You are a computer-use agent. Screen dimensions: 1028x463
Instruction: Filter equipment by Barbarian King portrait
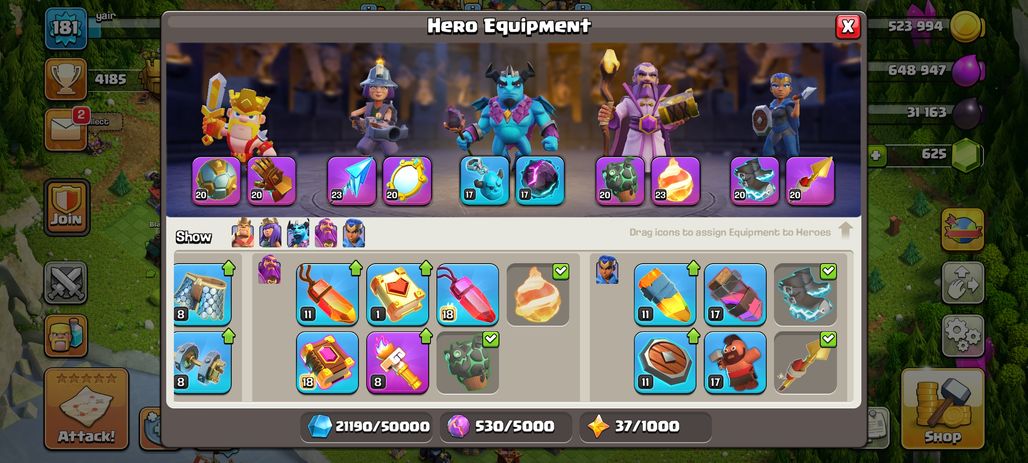tap(243, 233)
